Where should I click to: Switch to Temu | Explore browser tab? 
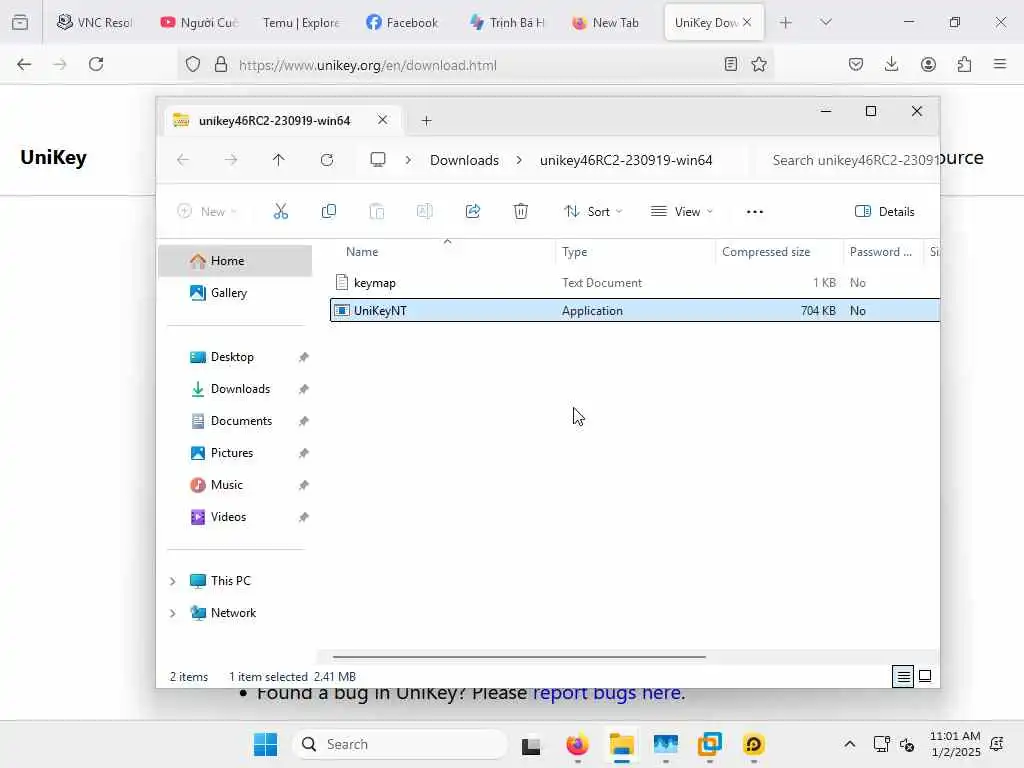tap(301, 22)
